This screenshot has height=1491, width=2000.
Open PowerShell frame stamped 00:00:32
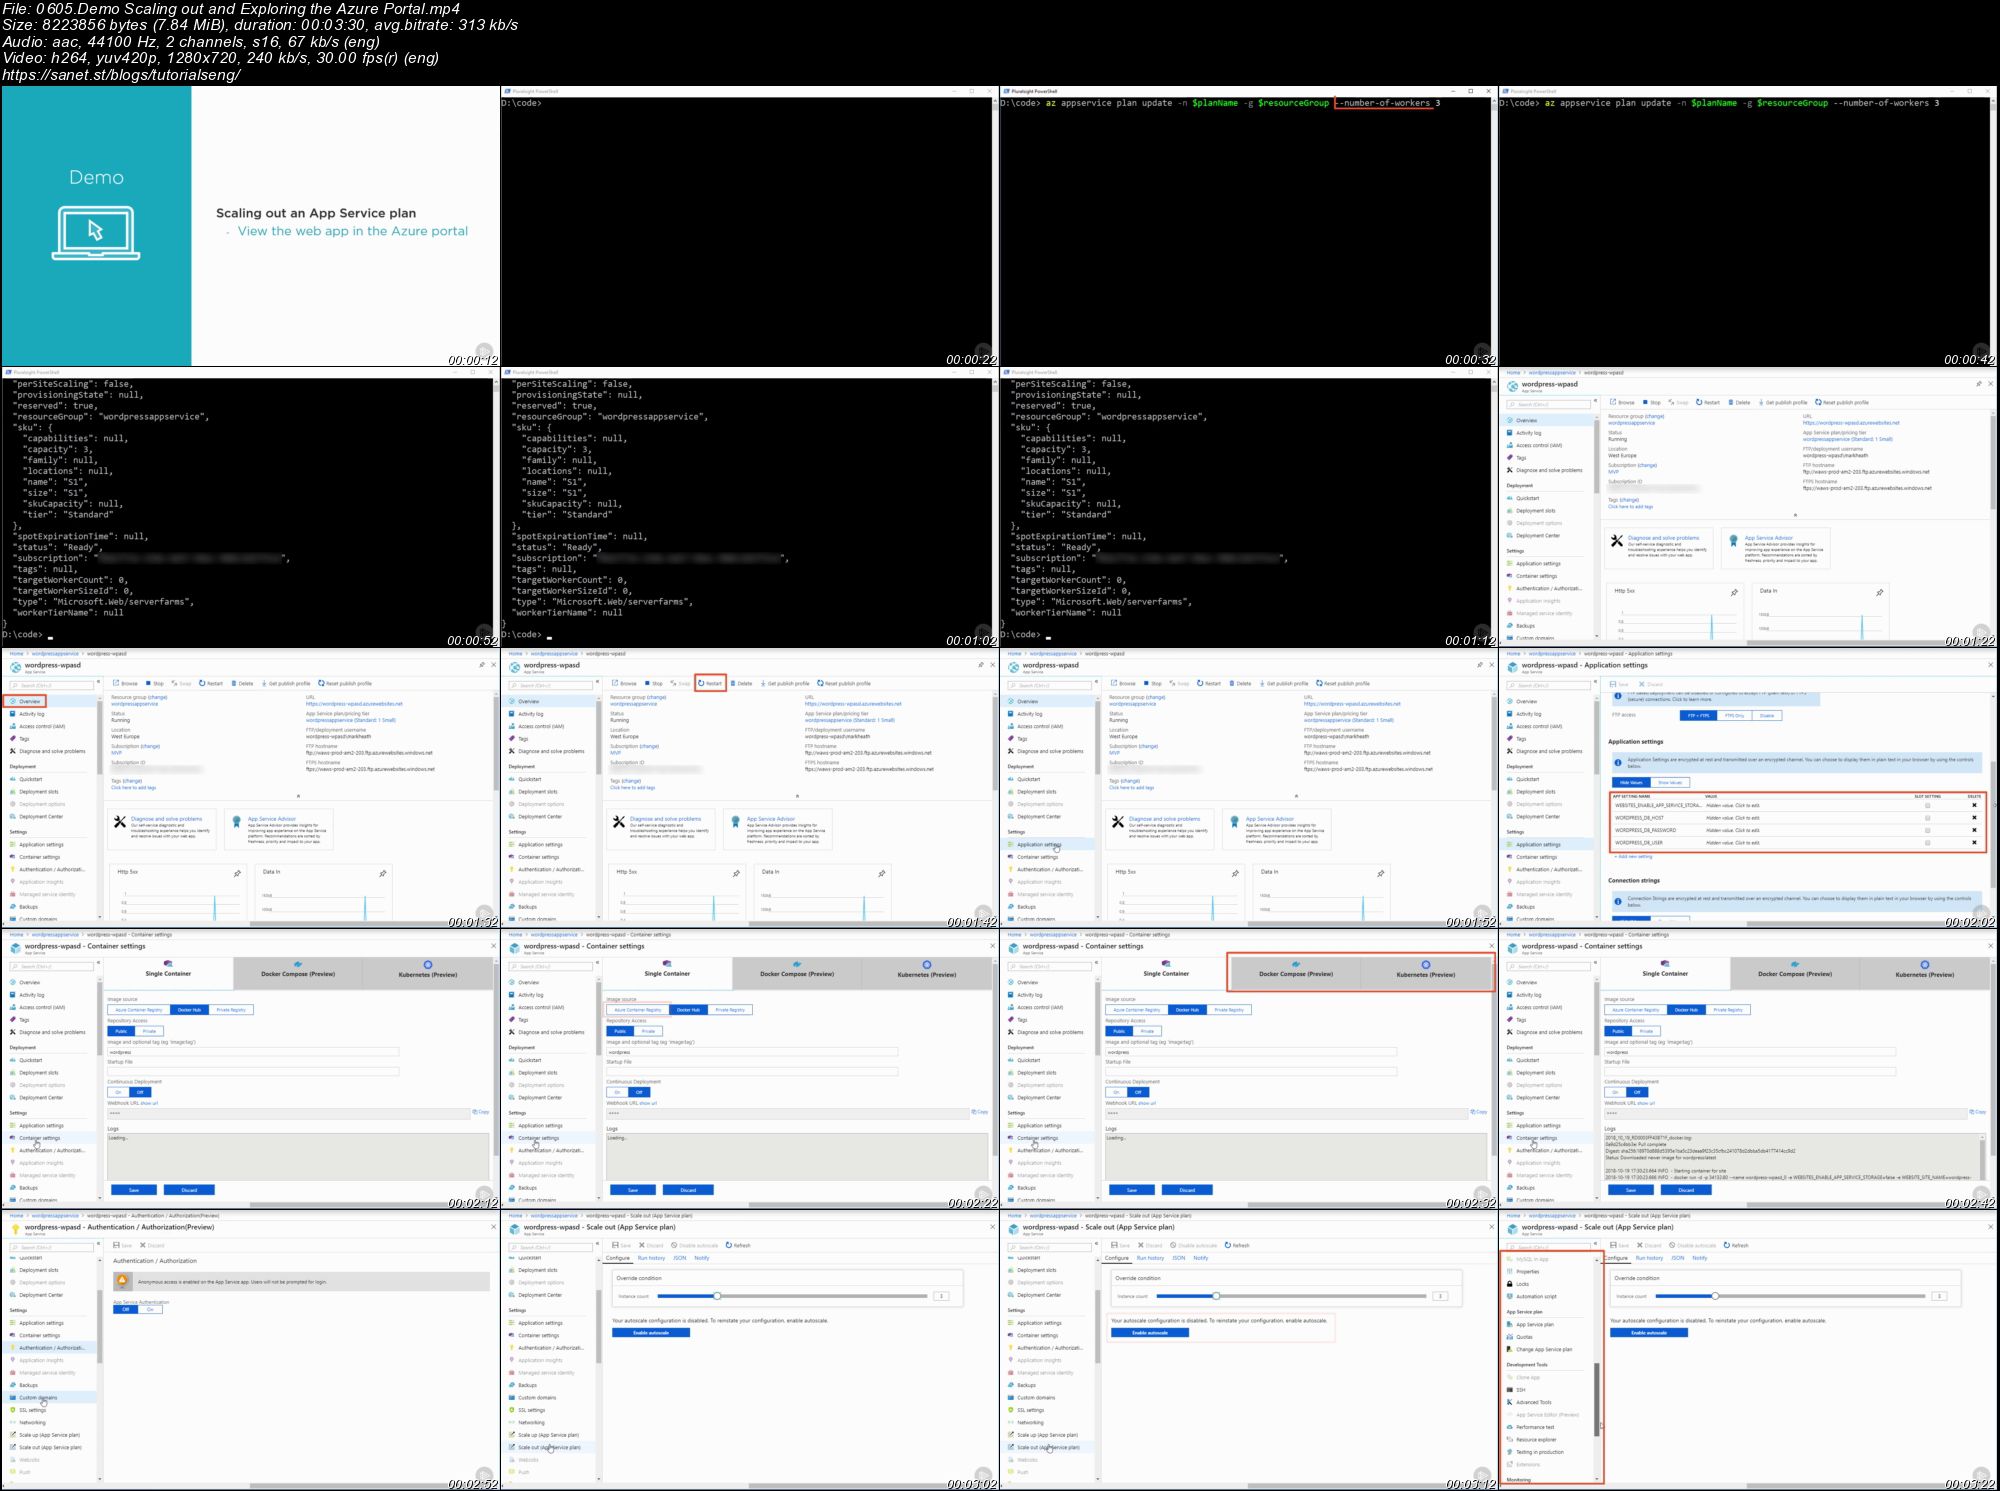click(x=1247, y=226)
